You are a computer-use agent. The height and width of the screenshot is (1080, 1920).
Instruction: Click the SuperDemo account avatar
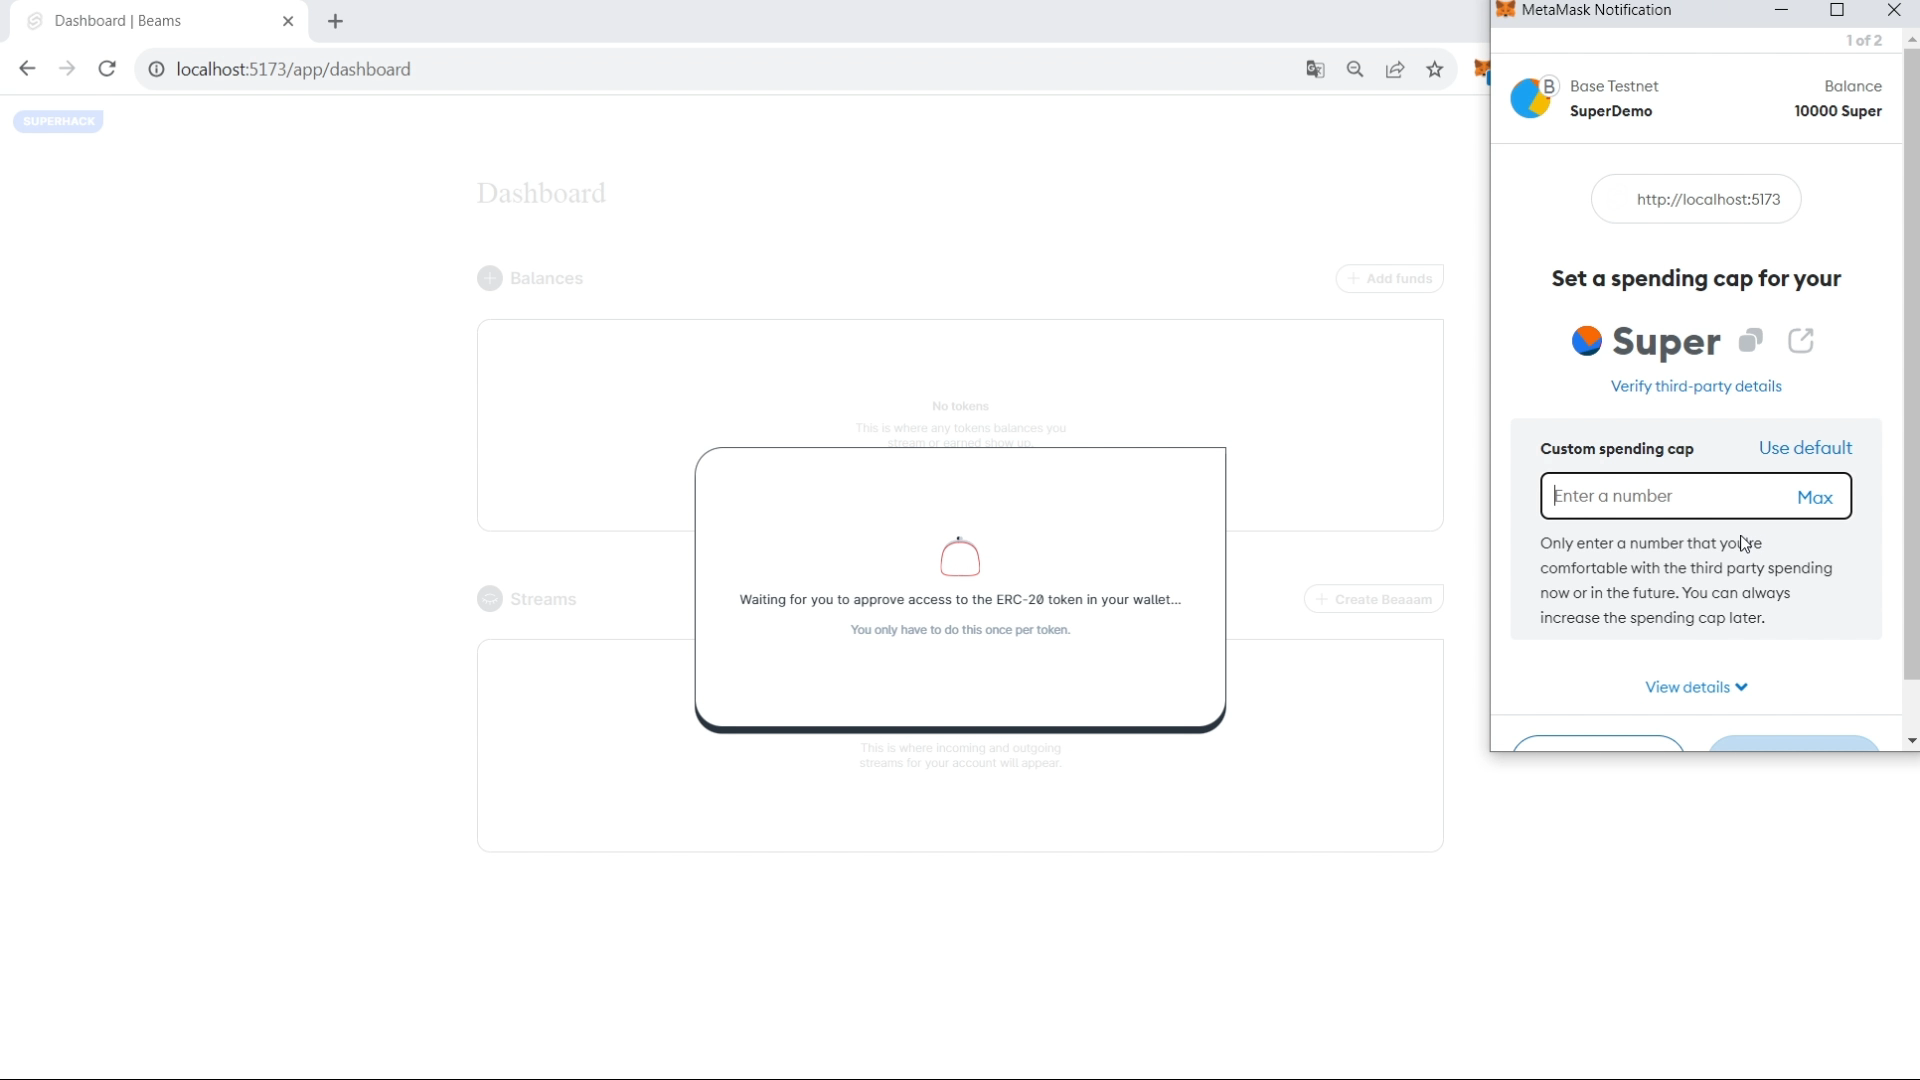point(1531,98)
